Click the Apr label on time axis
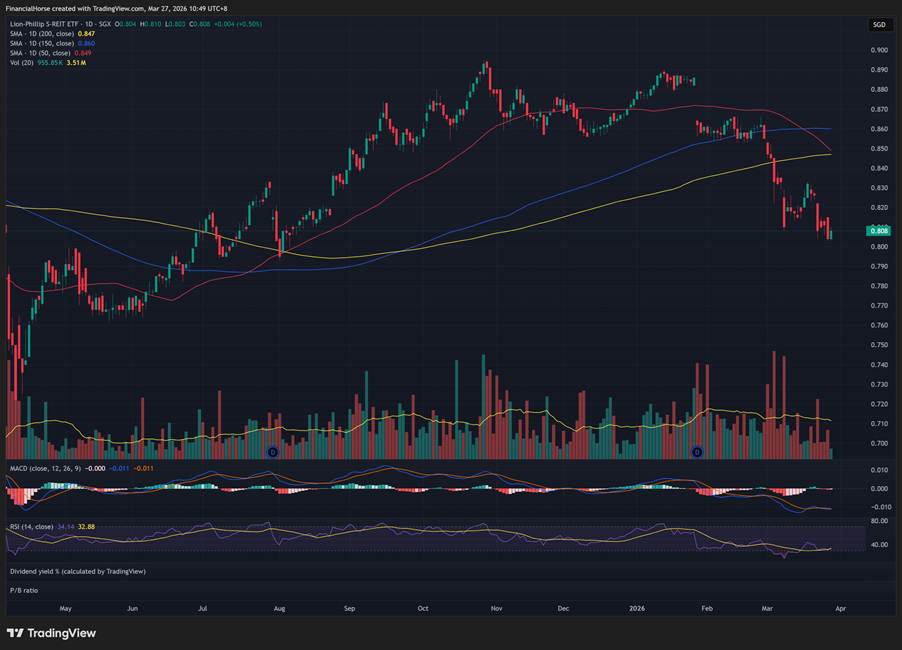The image size is (902, 650). [841, 607]
